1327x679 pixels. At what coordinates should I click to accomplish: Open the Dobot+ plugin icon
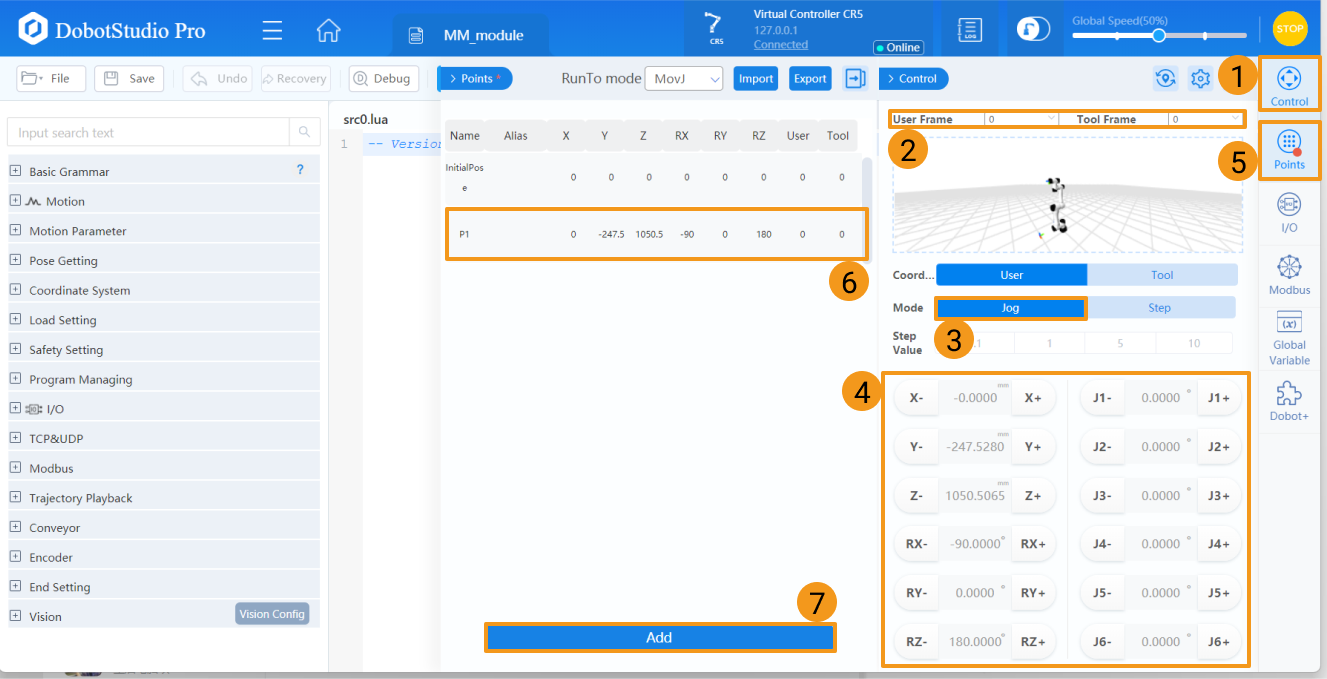[1289, 400]
